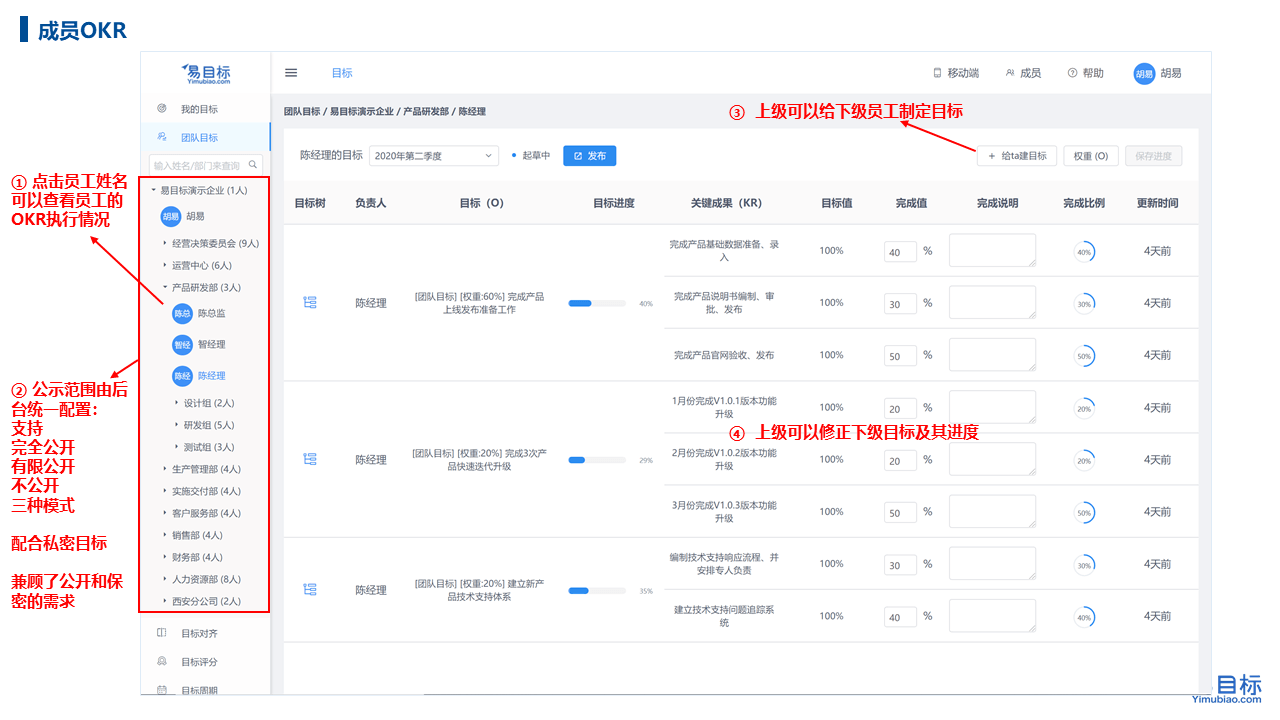Select 目标对齐 menu item
1280x720 pixels.
click(199, 633)
